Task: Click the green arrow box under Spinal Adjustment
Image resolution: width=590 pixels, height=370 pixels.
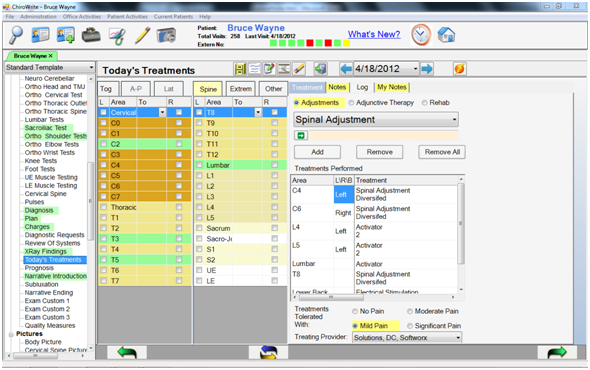Action: (301, 136)
